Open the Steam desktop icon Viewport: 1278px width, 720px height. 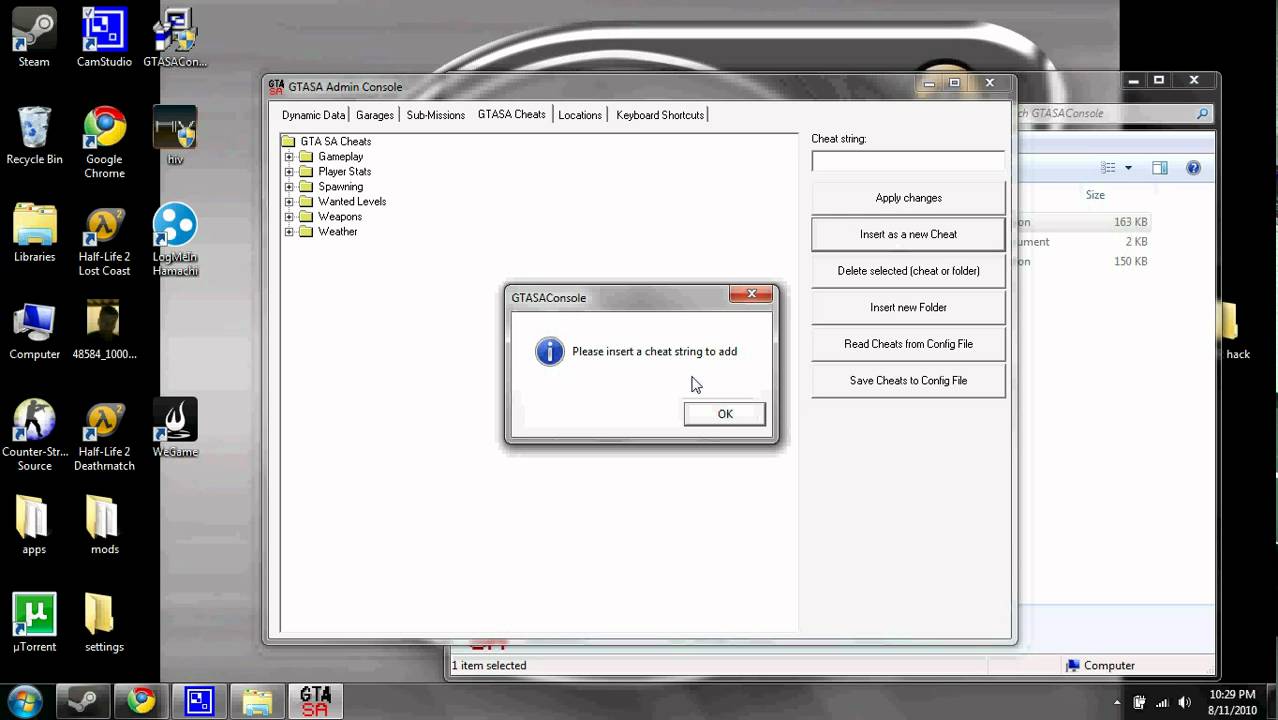point(34,38)
